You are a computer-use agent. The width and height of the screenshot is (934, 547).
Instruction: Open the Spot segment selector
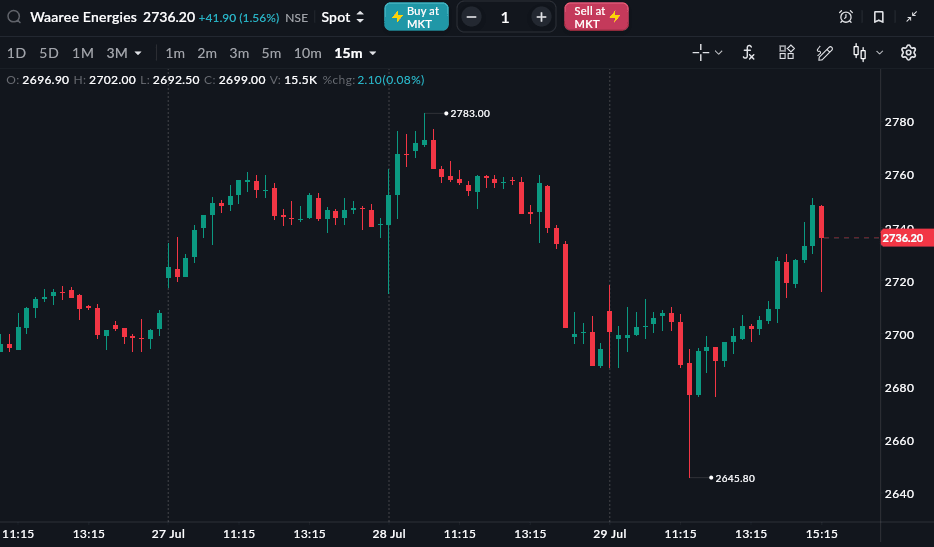[x=343, y=17]
